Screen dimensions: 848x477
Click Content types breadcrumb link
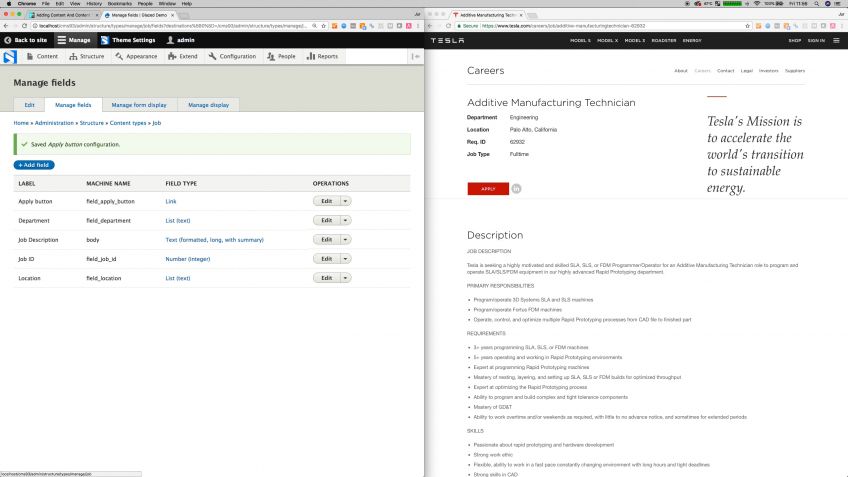128,123
